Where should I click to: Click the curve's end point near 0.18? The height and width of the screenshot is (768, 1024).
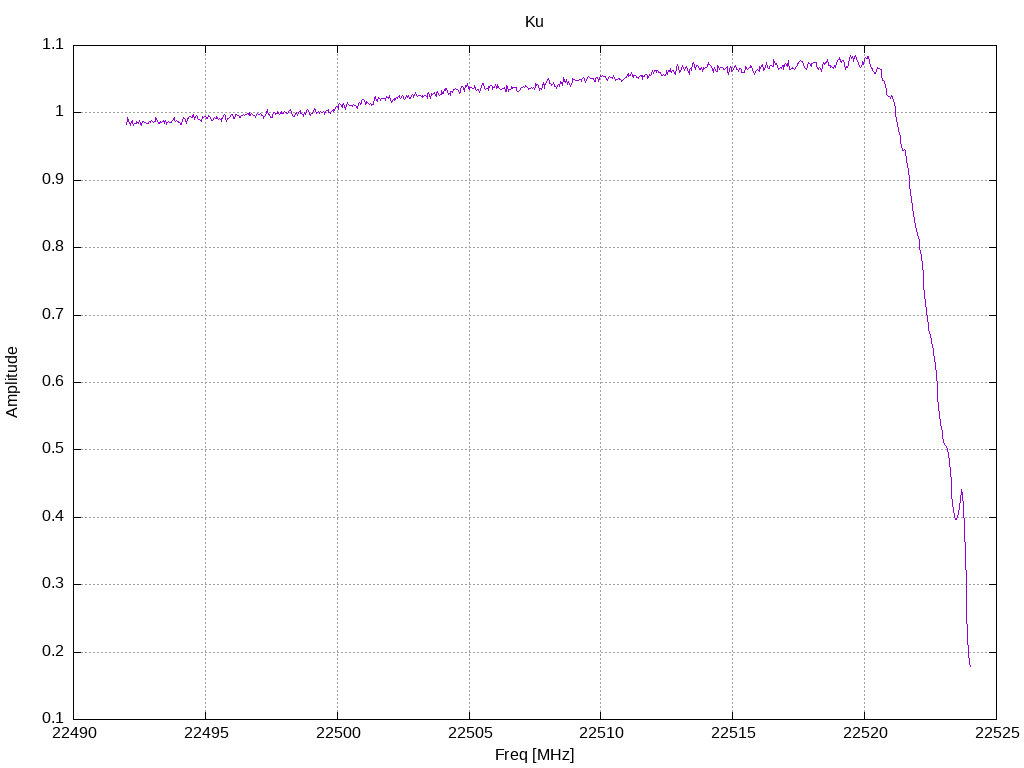click(970, 665)
